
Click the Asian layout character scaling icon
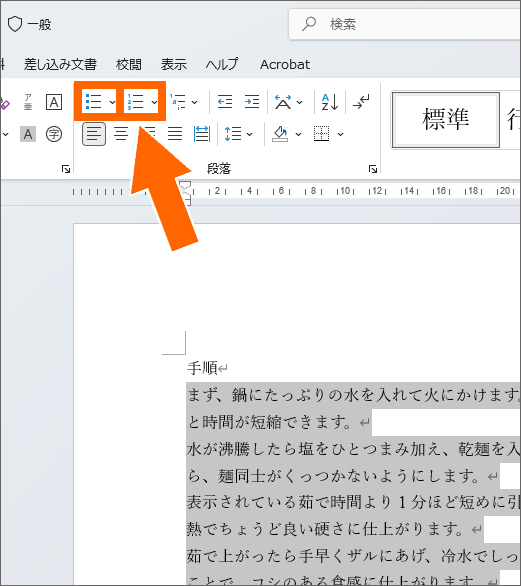point(283,102)
